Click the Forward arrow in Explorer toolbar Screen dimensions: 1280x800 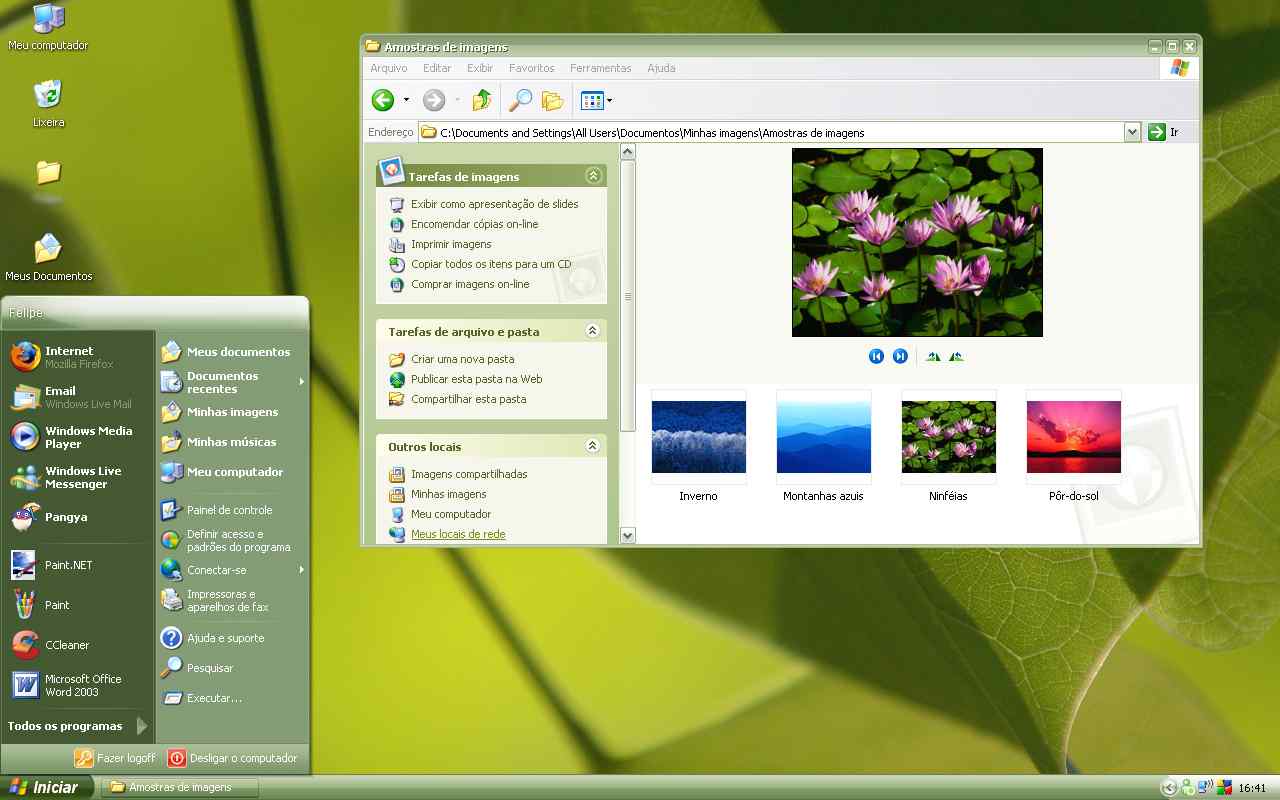point(434,100)
